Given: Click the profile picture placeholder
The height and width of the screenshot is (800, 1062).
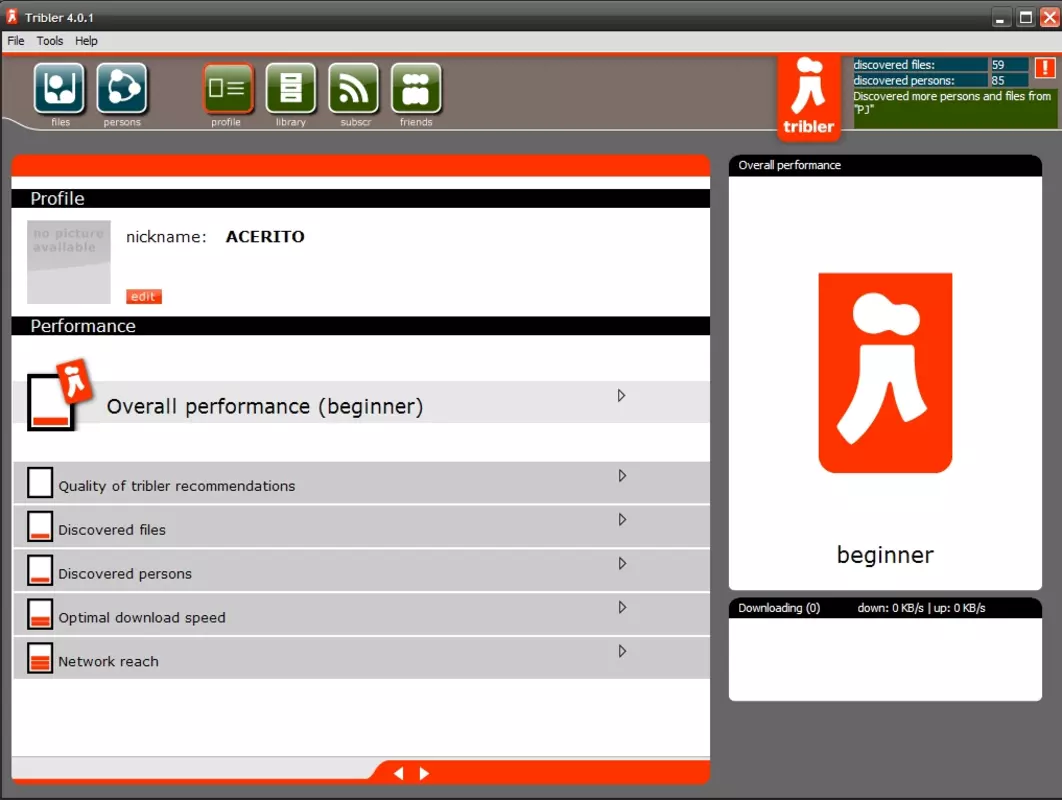Looking at the screenshot, I should (x=68, y=261).
